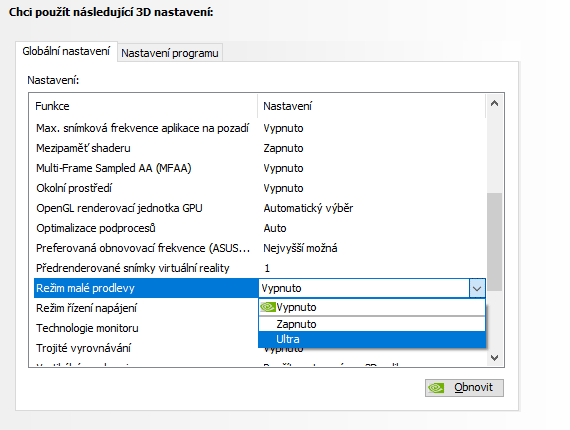Click Vypnuto value for Okolní prostředí

click(x=283, y=188)
